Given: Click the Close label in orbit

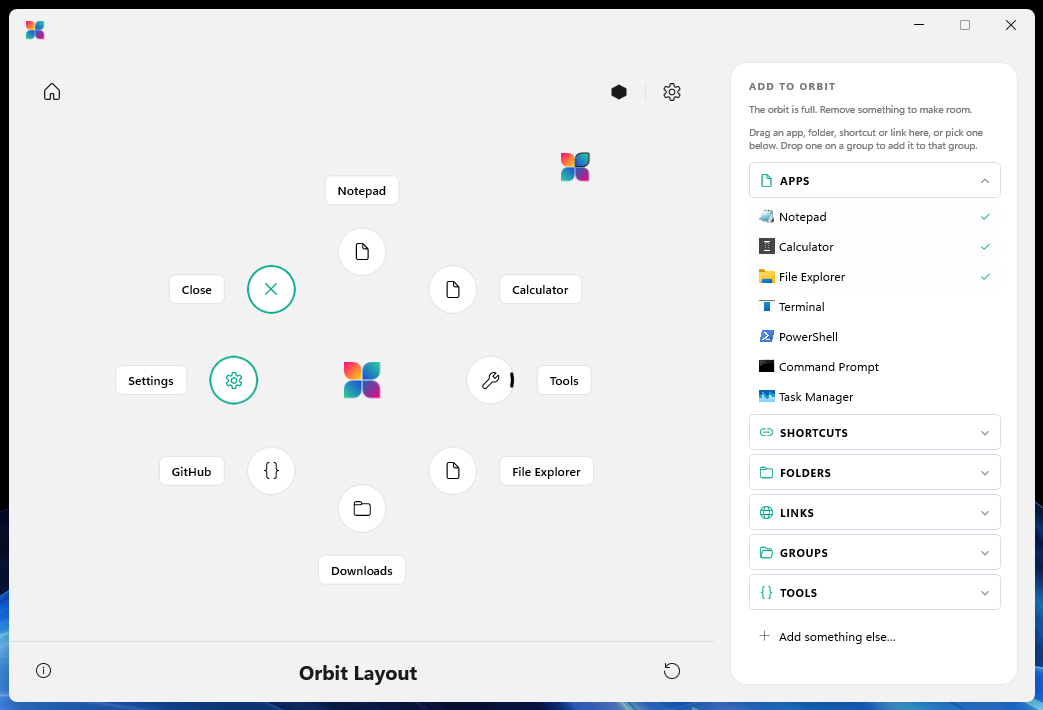Looking at the screenshot, I should [x=197, y=289].
